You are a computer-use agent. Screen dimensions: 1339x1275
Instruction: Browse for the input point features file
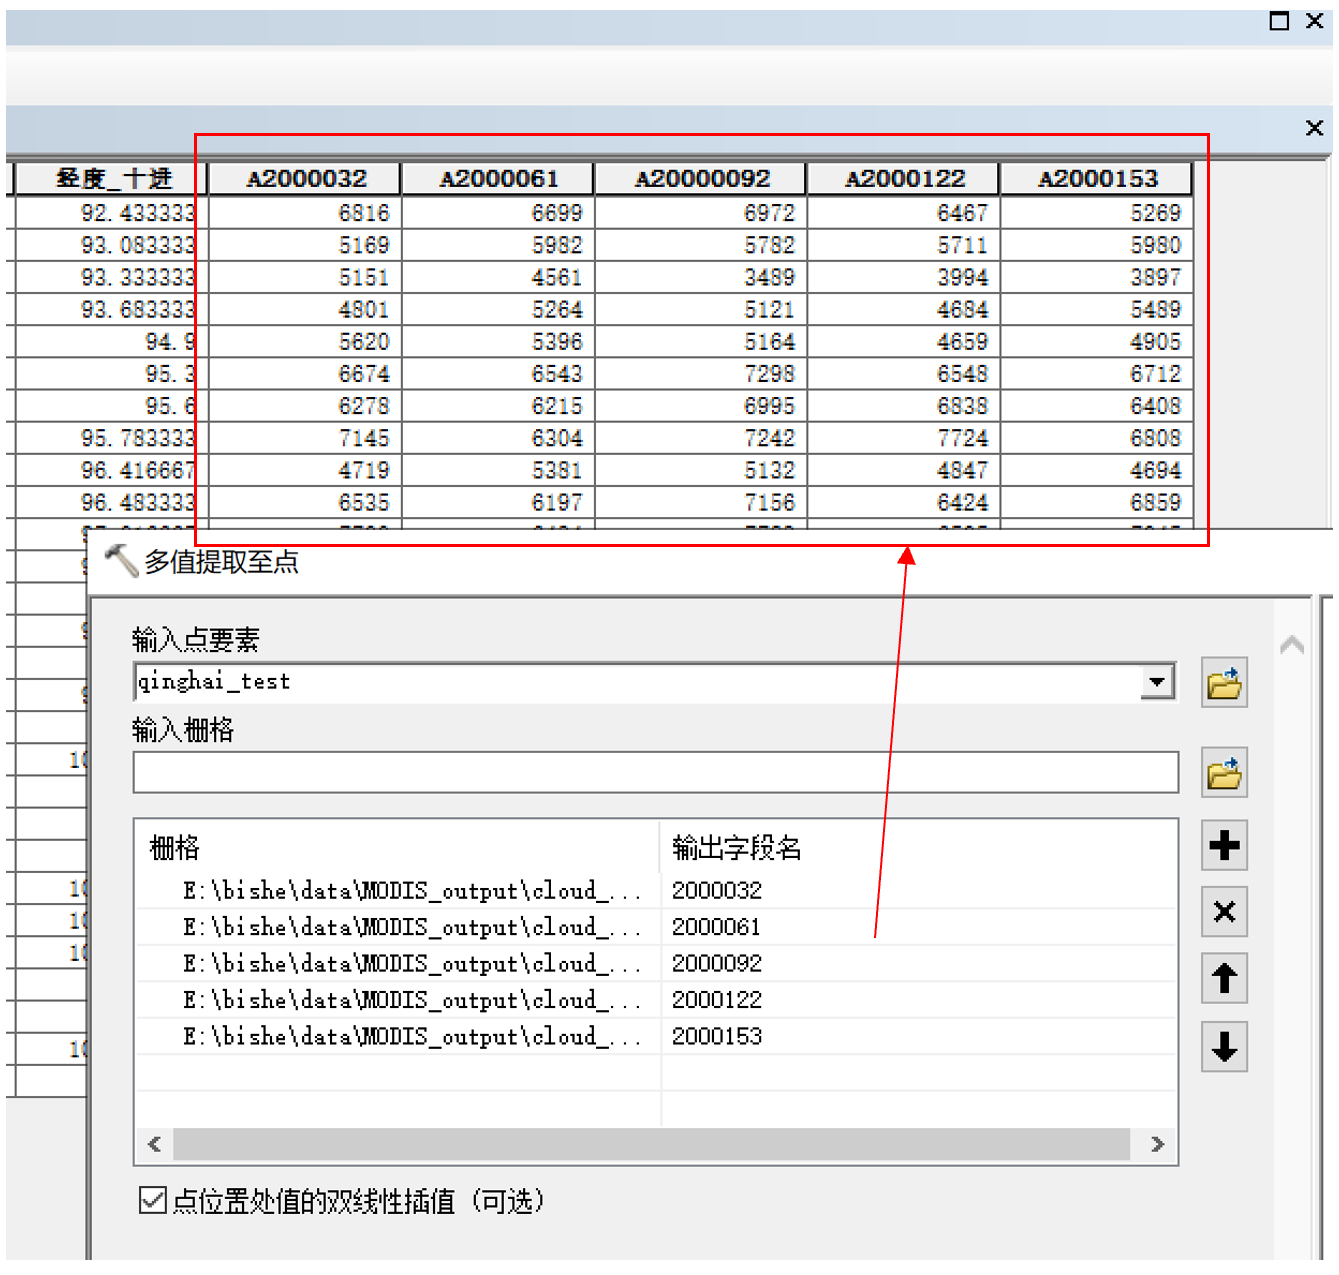tap(1224, 681)
